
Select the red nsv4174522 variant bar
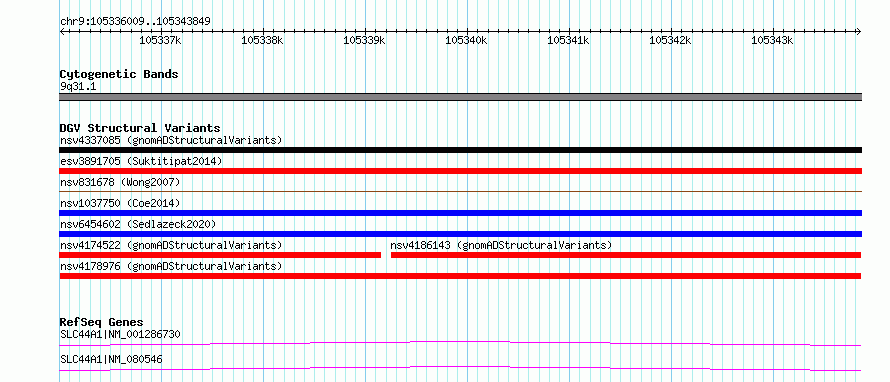click(220, 255)
